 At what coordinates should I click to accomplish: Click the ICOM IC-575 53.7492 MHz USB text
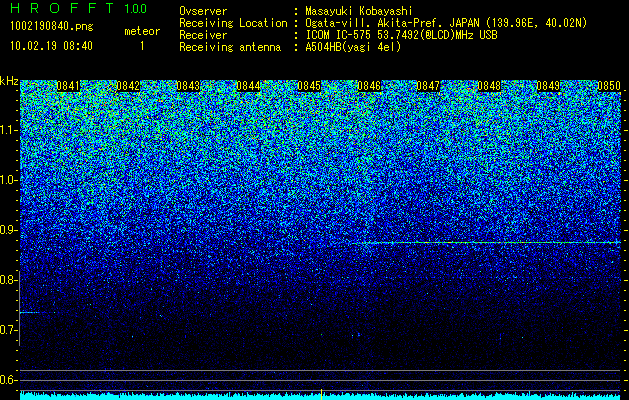pos(401,35)
